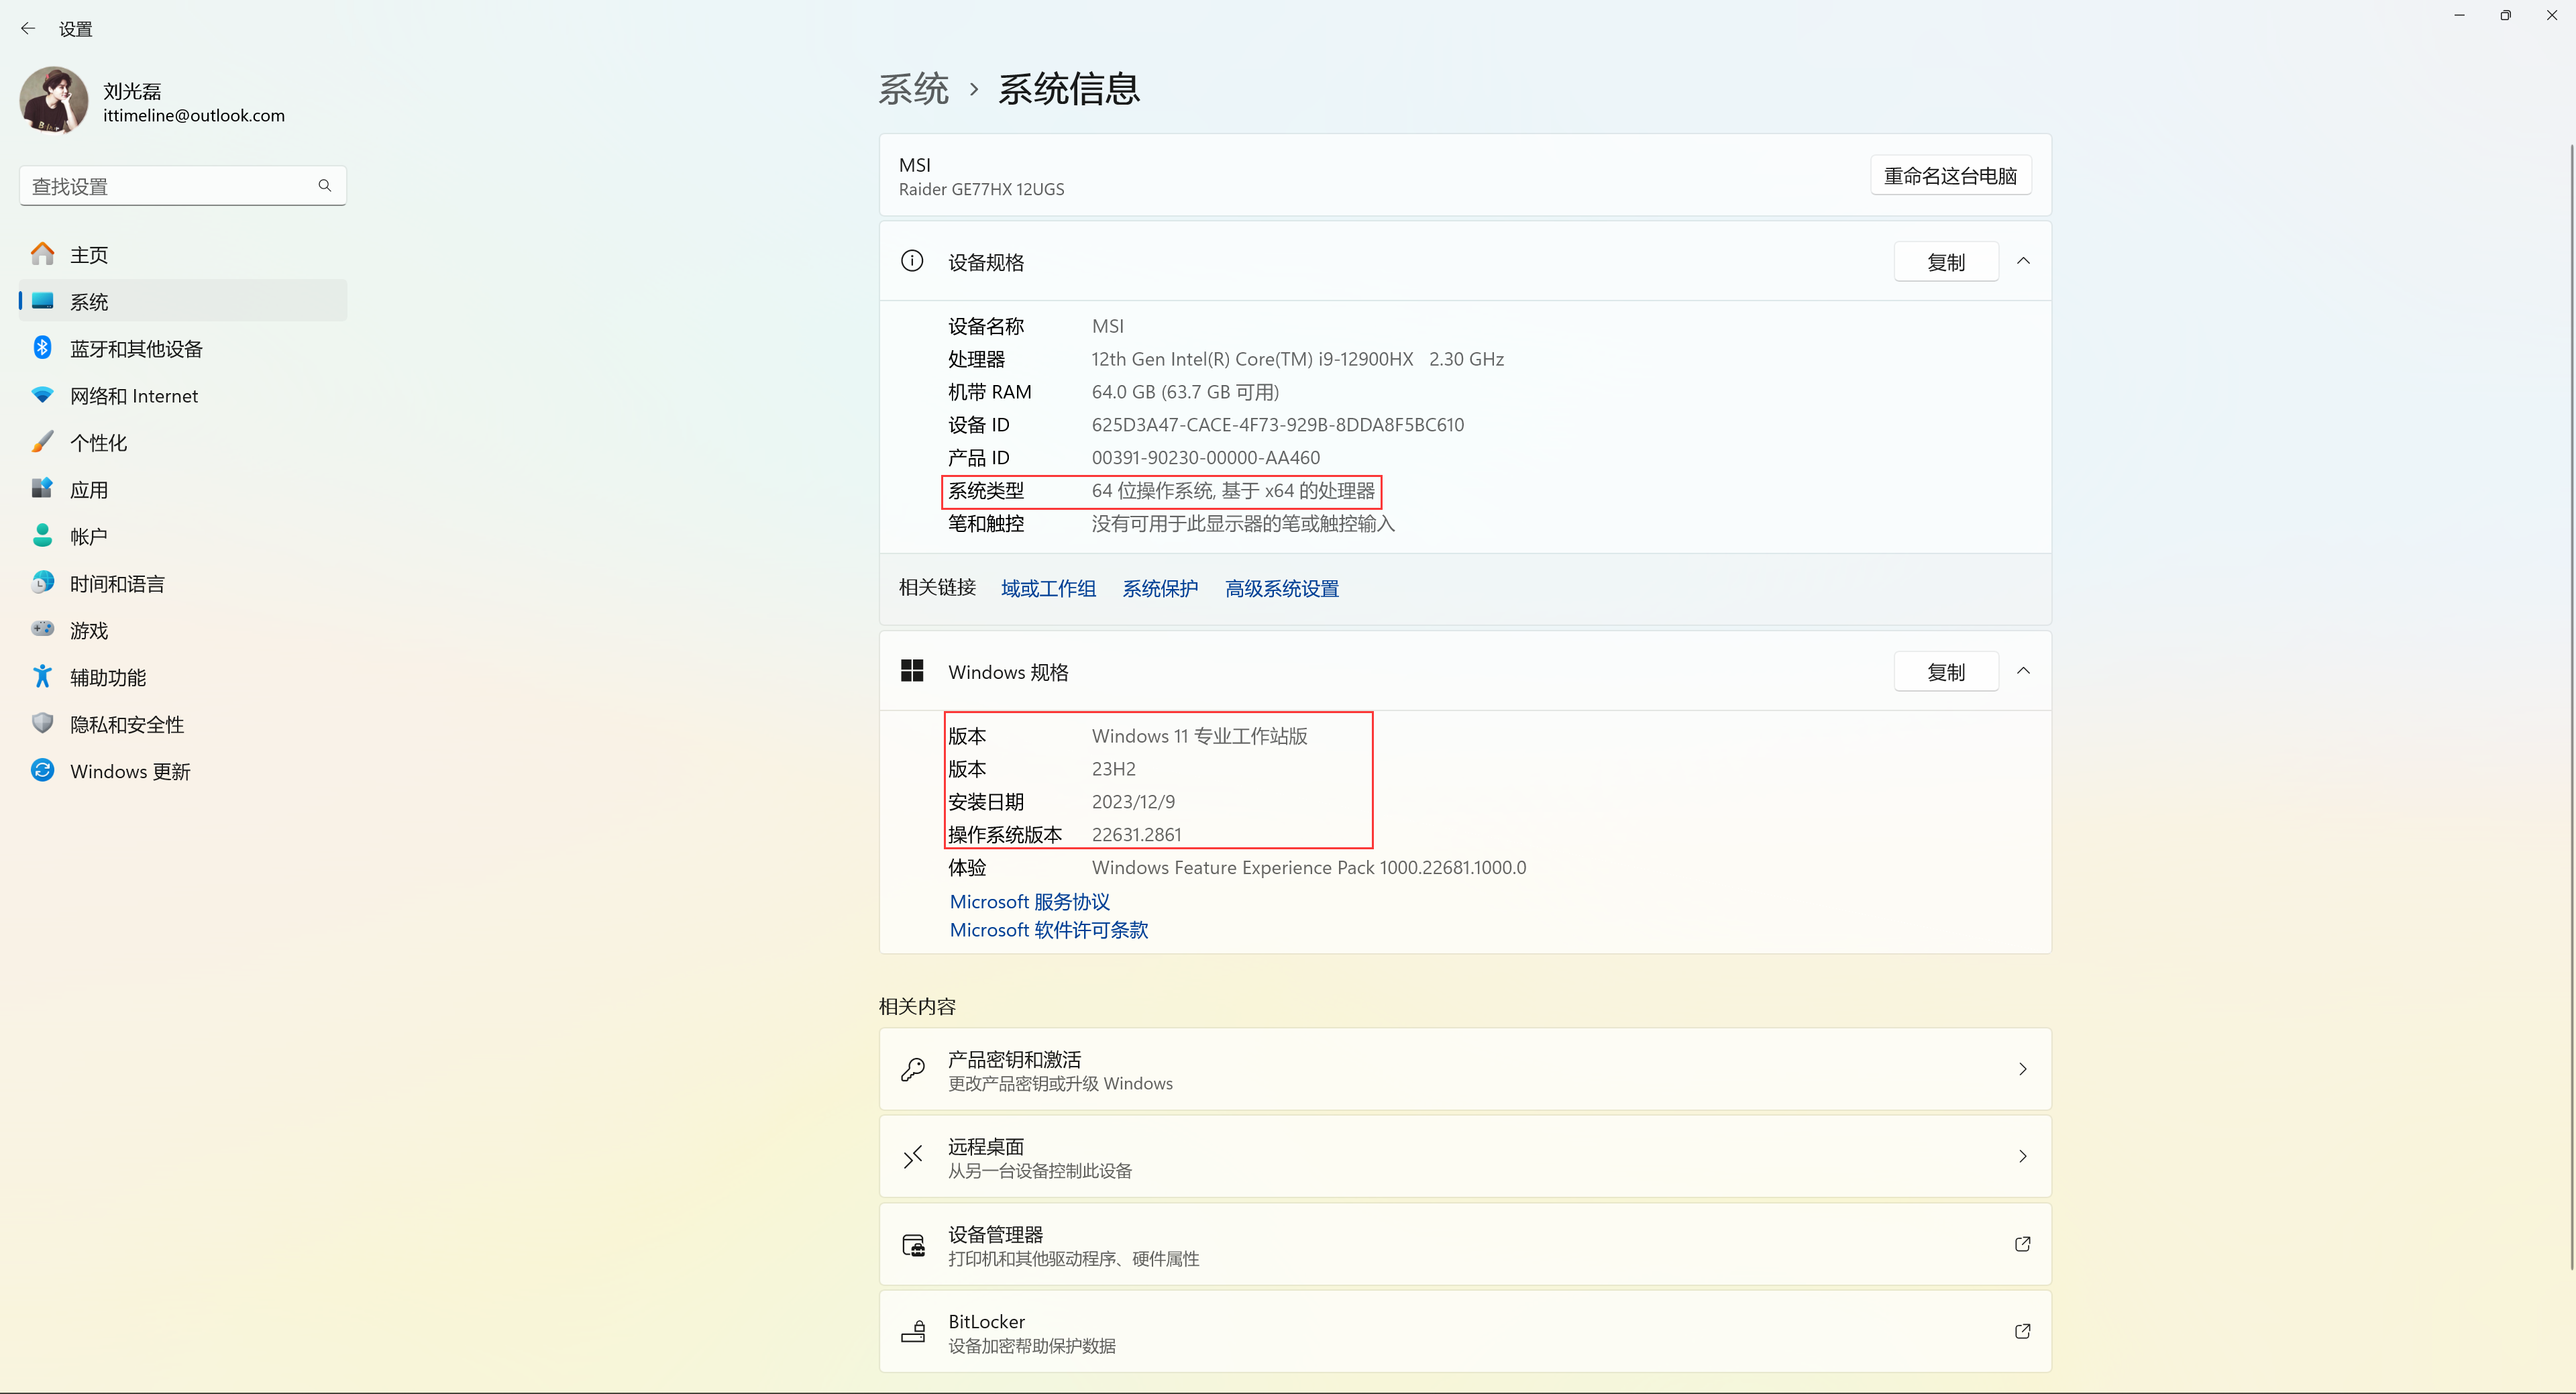2576x1394 pixels.
Task: Click the 23H2 version value
Action: point(1113,768)
